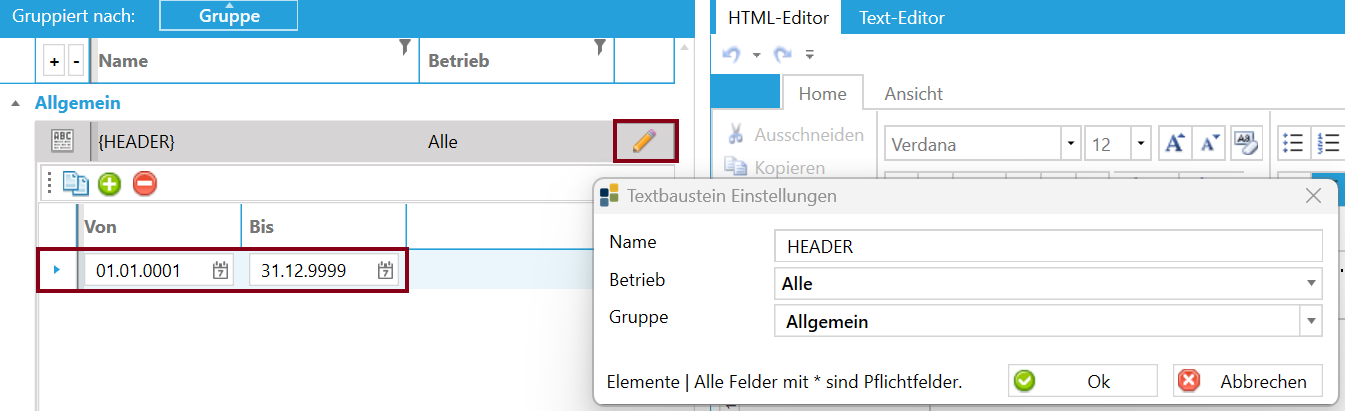
Task: Collapse all groups with the minus button
Action: (x=77, y=62)
